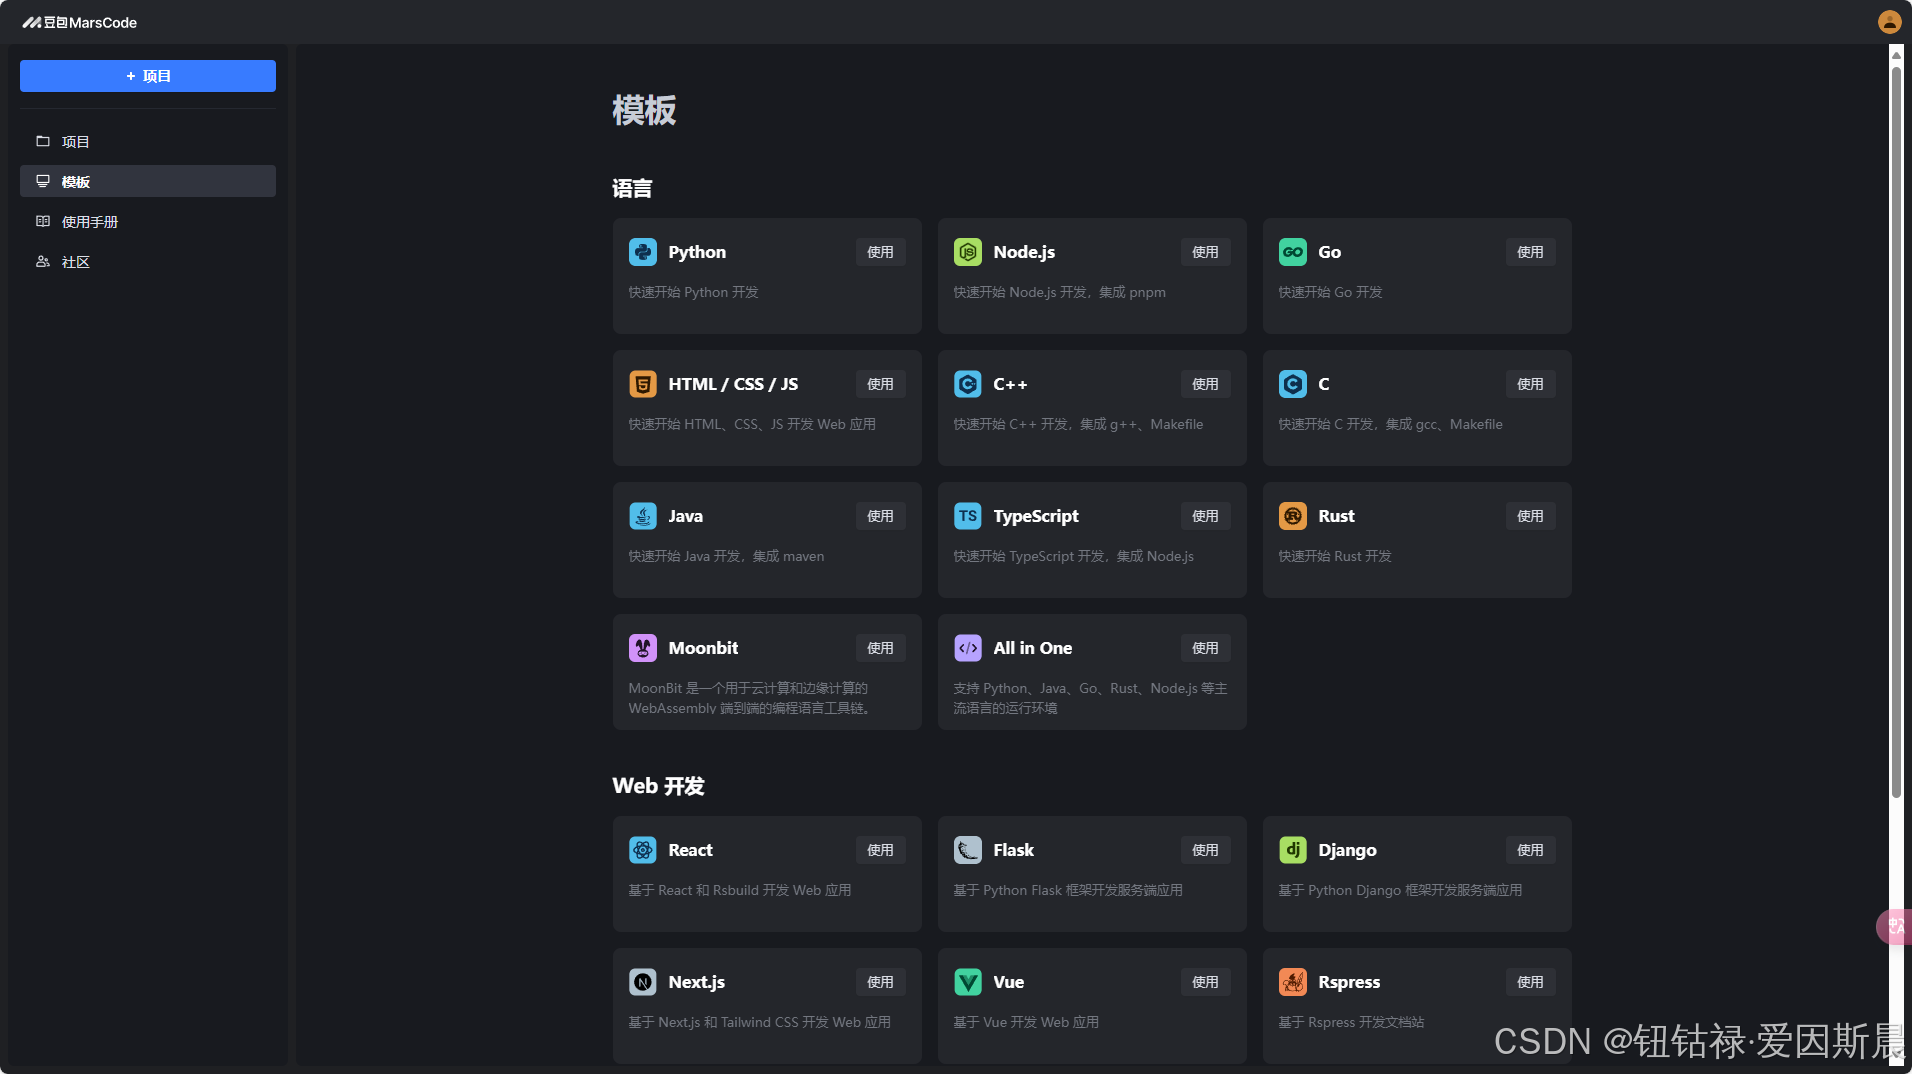Click the C language template icon
This screenshot has width=1912, height=1074.
pos(1293,384)
